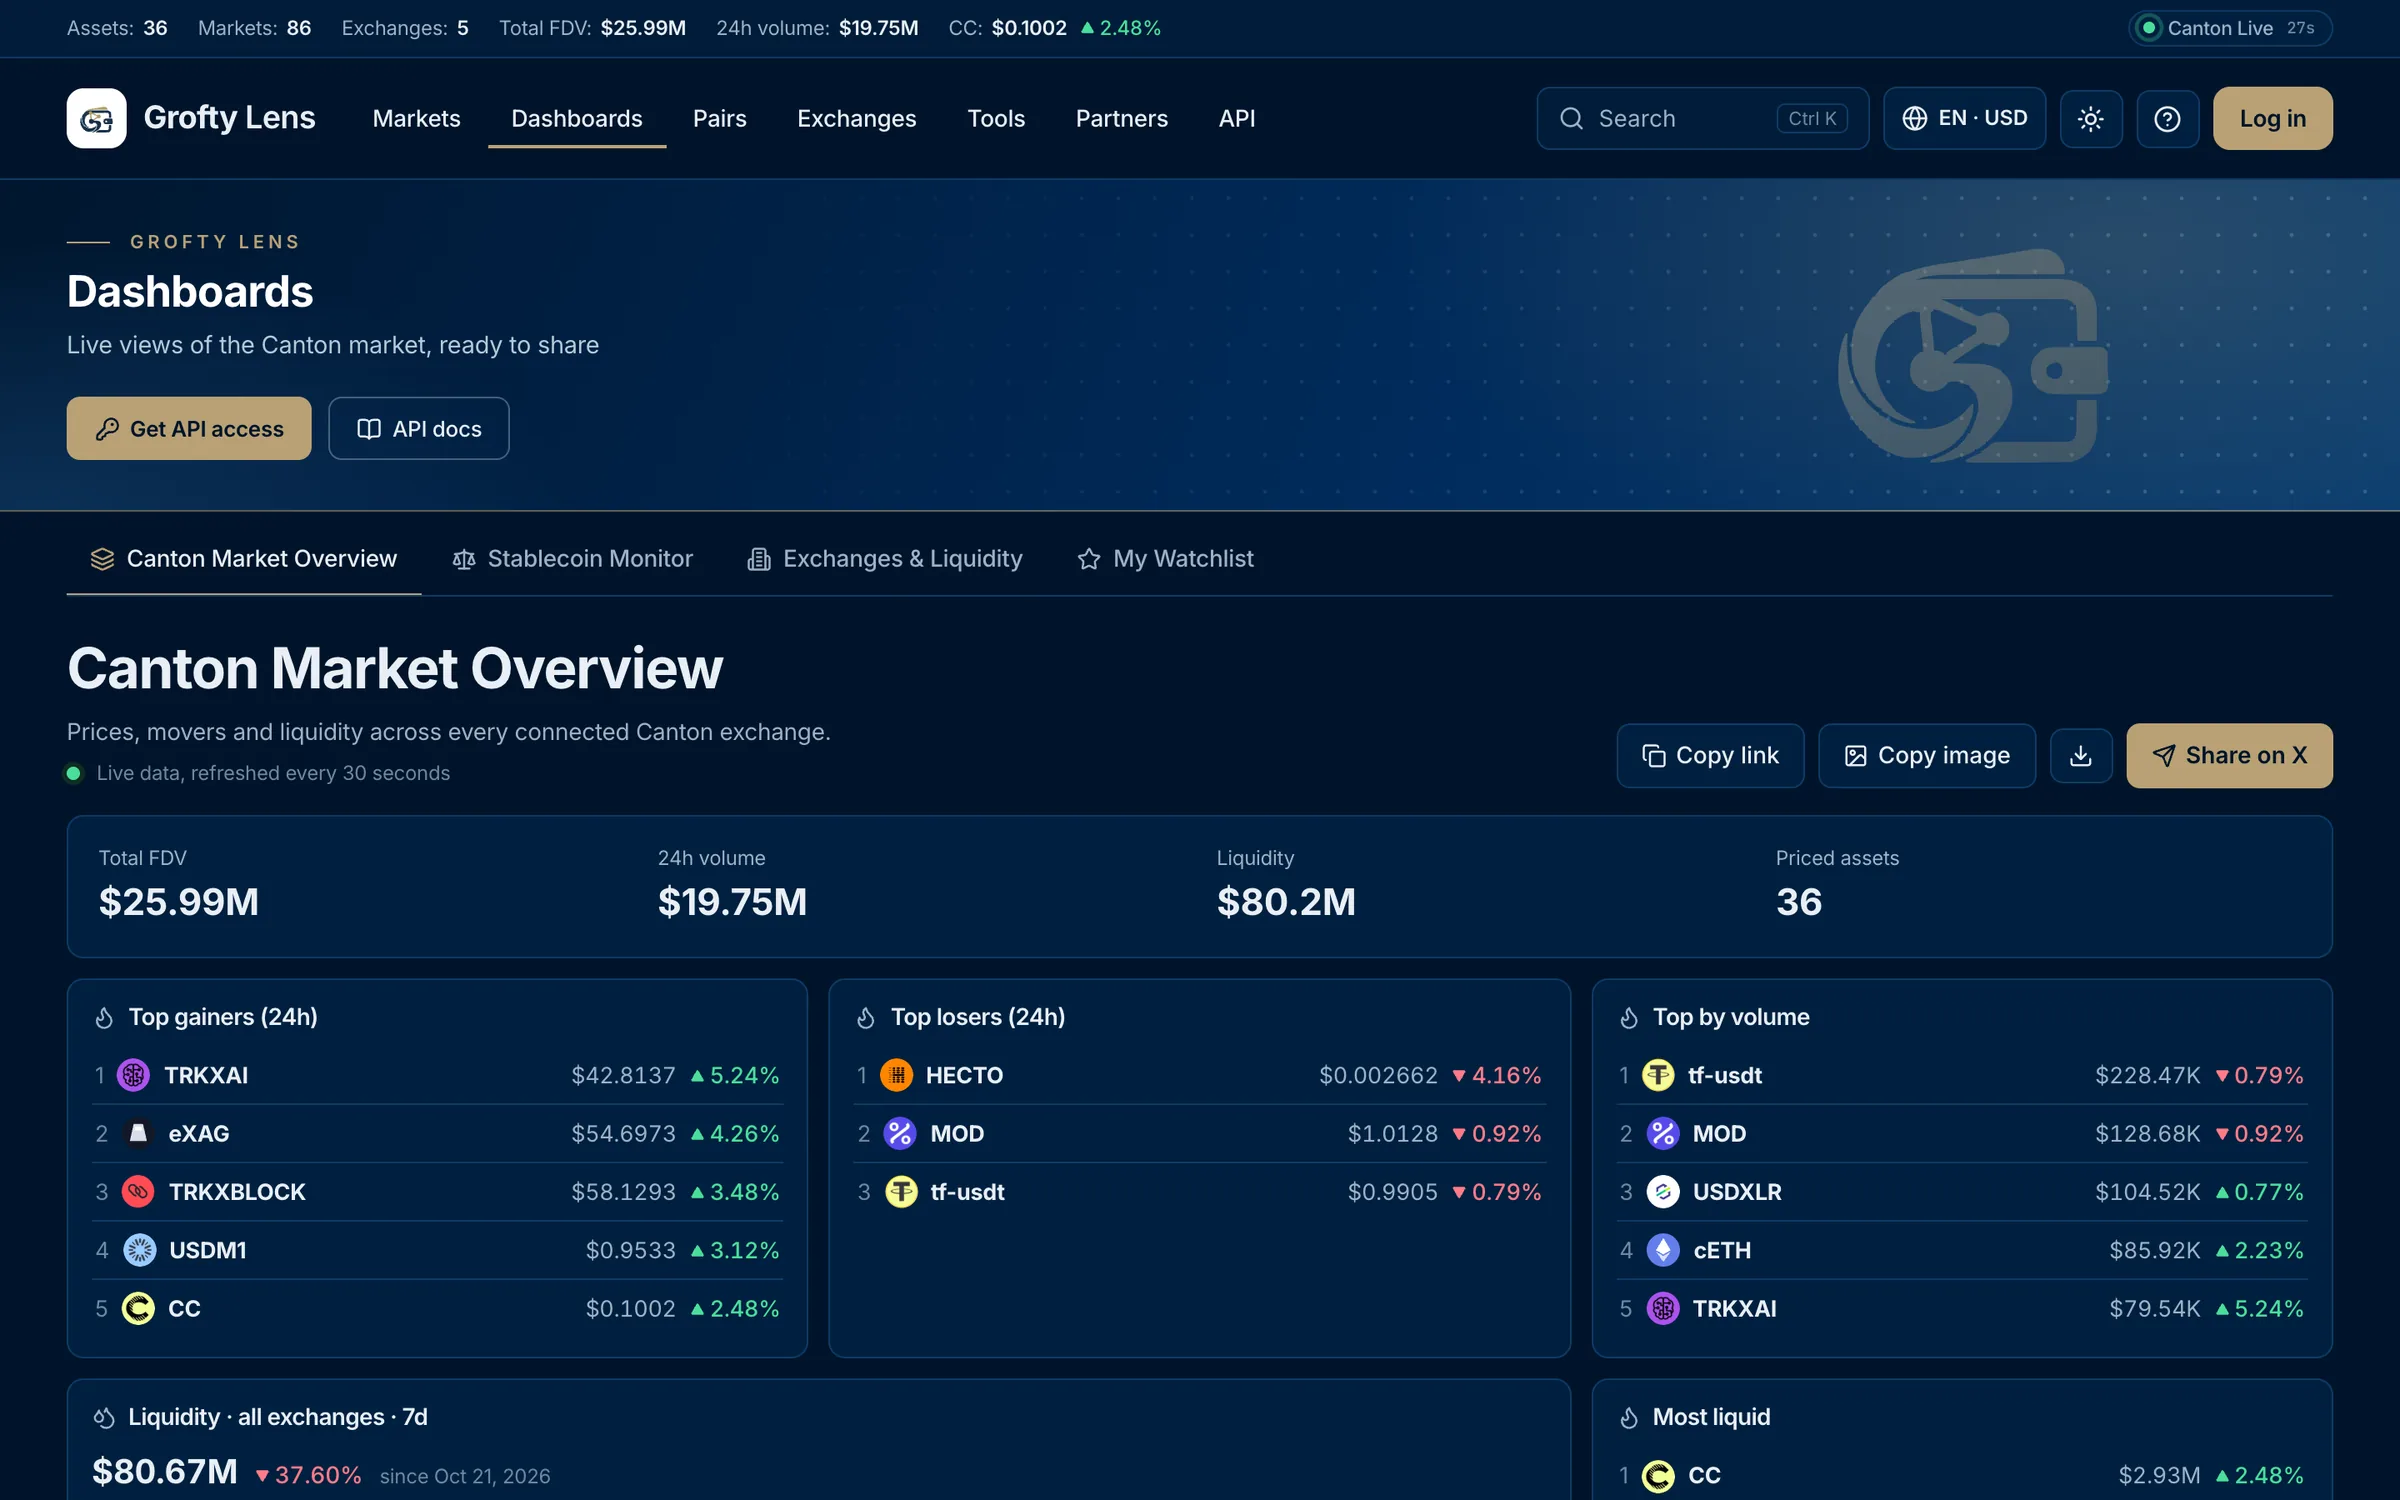The height and width of the screenshot is (1500, 2400).
Task: Click Share on X button
Action: pos(2229,755)
